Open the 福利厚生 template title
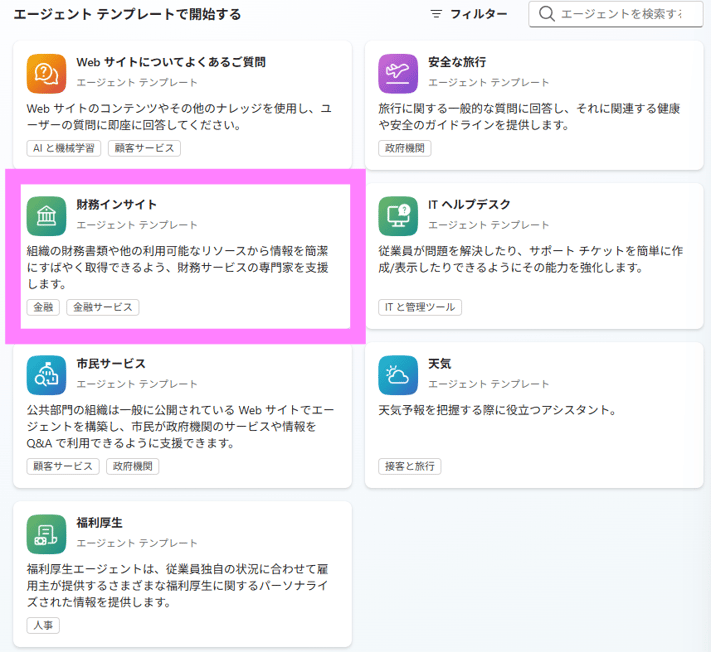The width and height of the screenshot is (711, 652). pos(99,523)
